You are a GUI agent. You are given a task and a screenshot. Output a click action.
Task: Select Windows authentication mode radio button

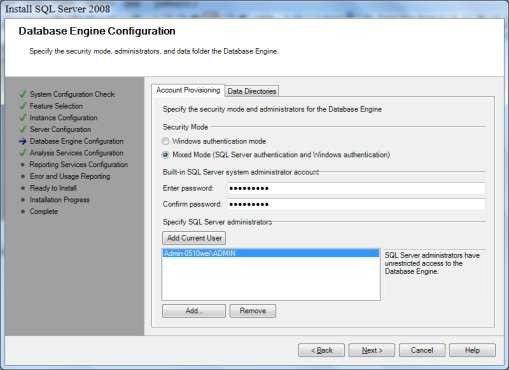click(165, 141)
